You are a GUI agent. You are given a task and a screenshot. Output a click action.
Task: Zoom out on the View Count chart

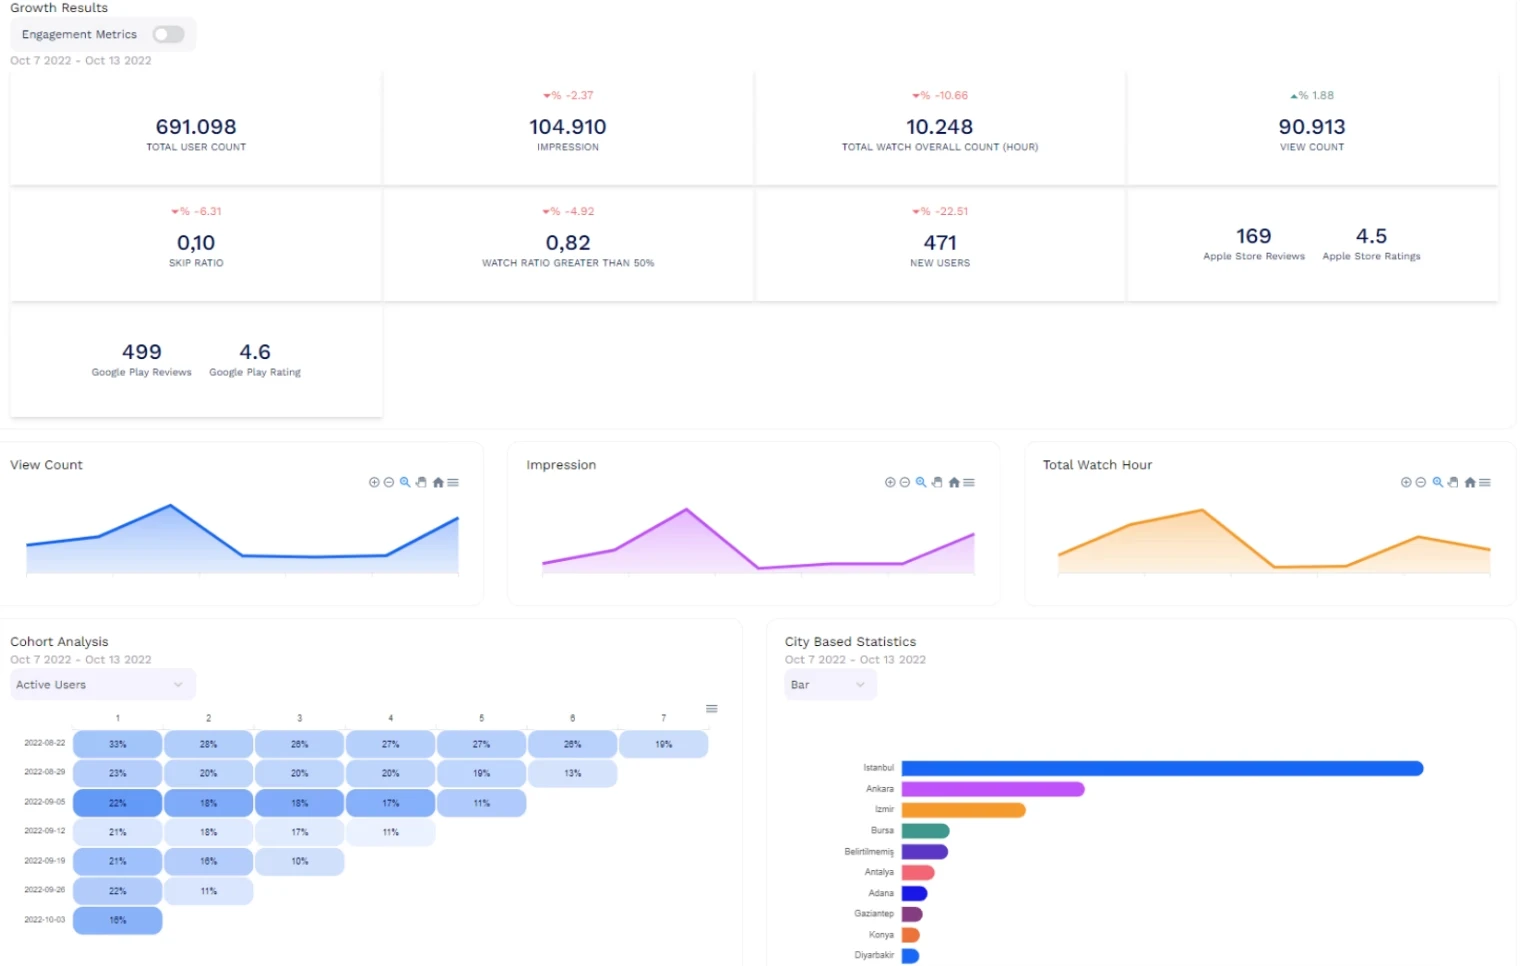coord(389,482)
